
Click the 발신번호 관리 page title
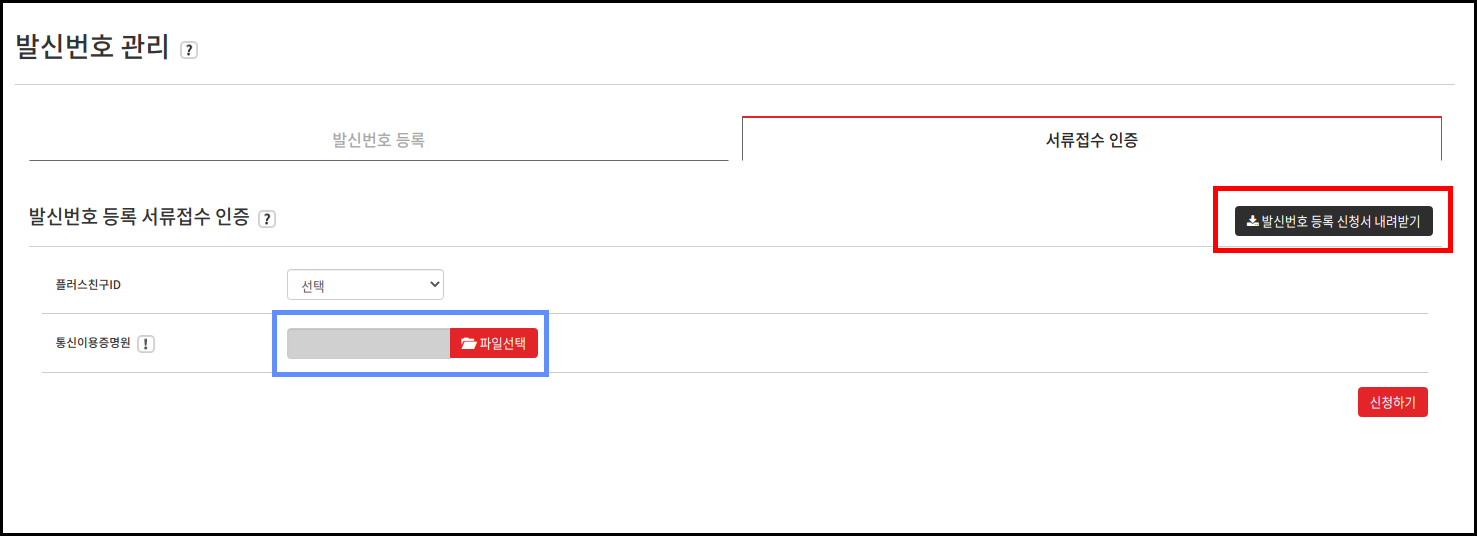coord(93,48)
